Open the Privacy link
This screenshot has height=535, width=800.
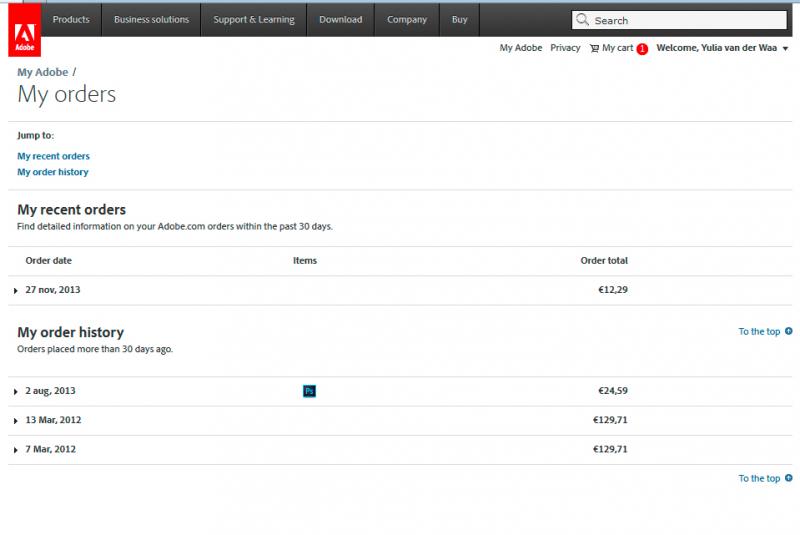click(565, 48)
